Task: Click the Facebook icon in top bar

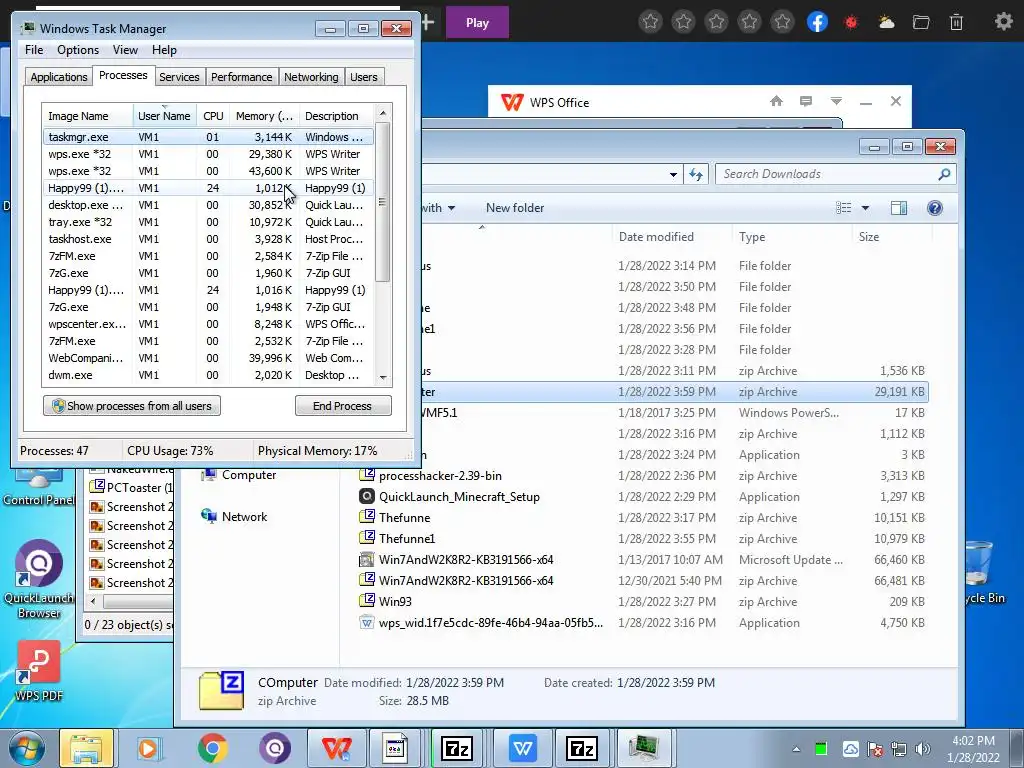Action: click(x=817, y=22)
